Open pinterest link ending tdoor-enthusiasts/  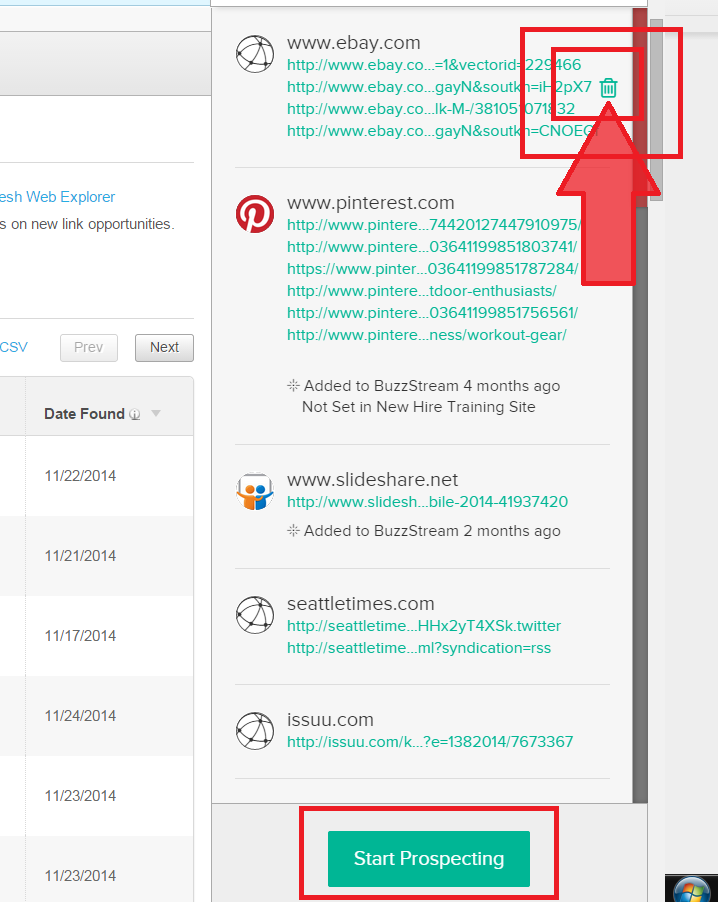422,291
